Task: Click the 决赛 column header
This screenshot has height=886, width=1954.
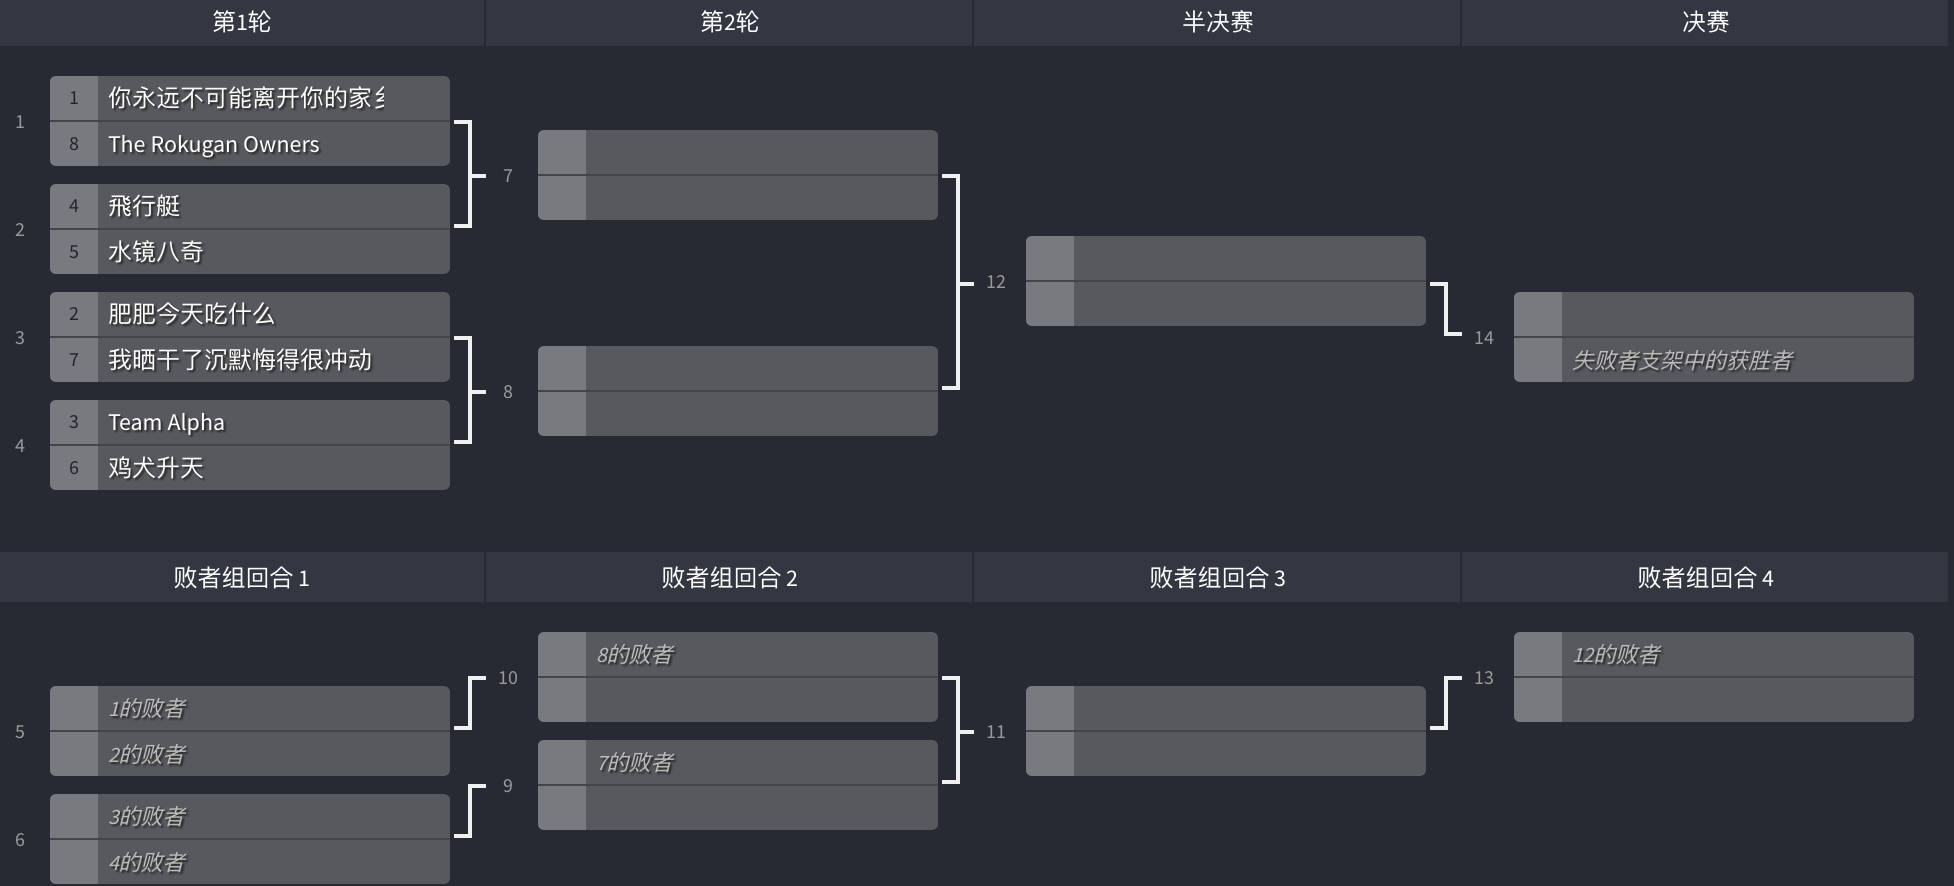Action: tap(1705, 22)
